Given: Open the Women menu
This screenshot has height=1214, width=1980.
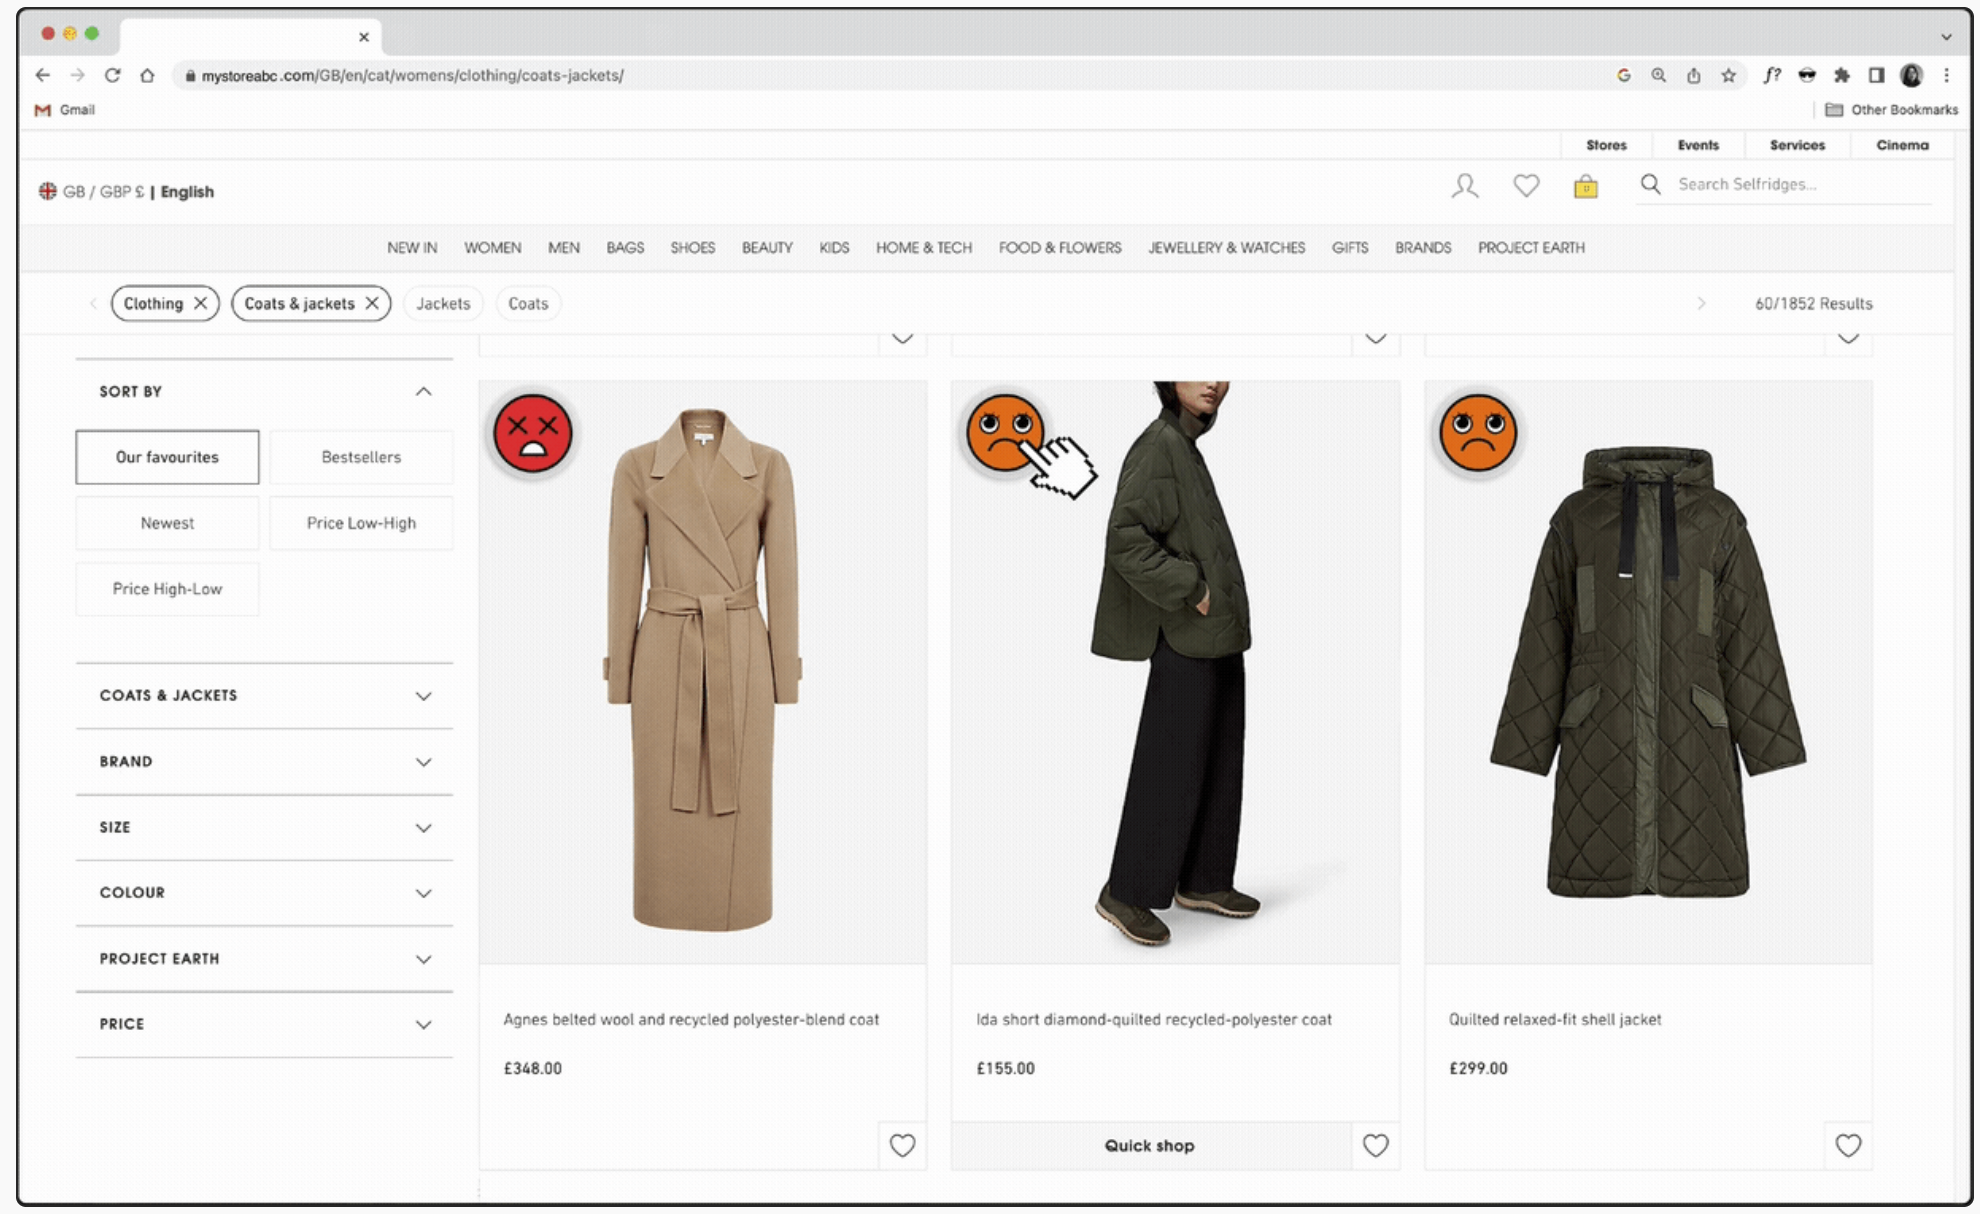Looking at the screenshot, I should tap(492, 248).
